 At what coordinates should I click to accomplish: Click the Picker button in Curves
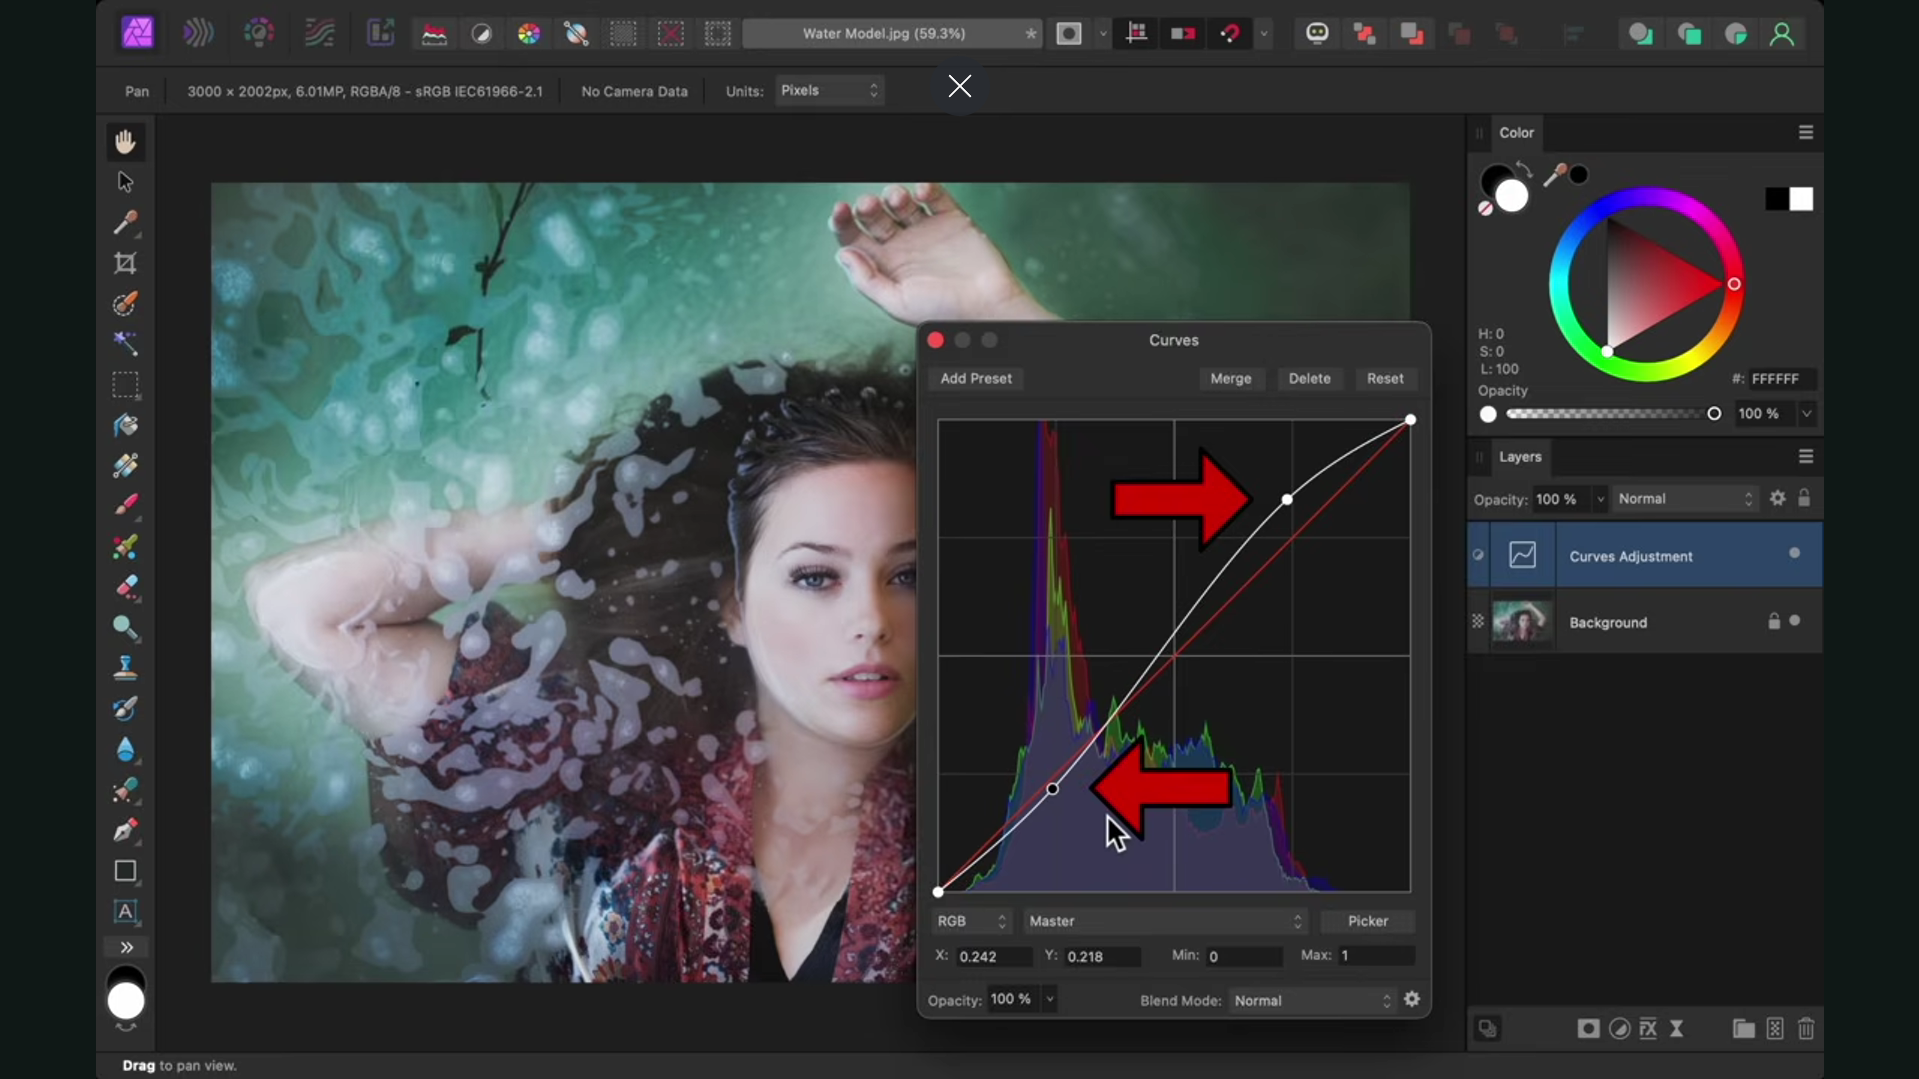(1367, 921)
